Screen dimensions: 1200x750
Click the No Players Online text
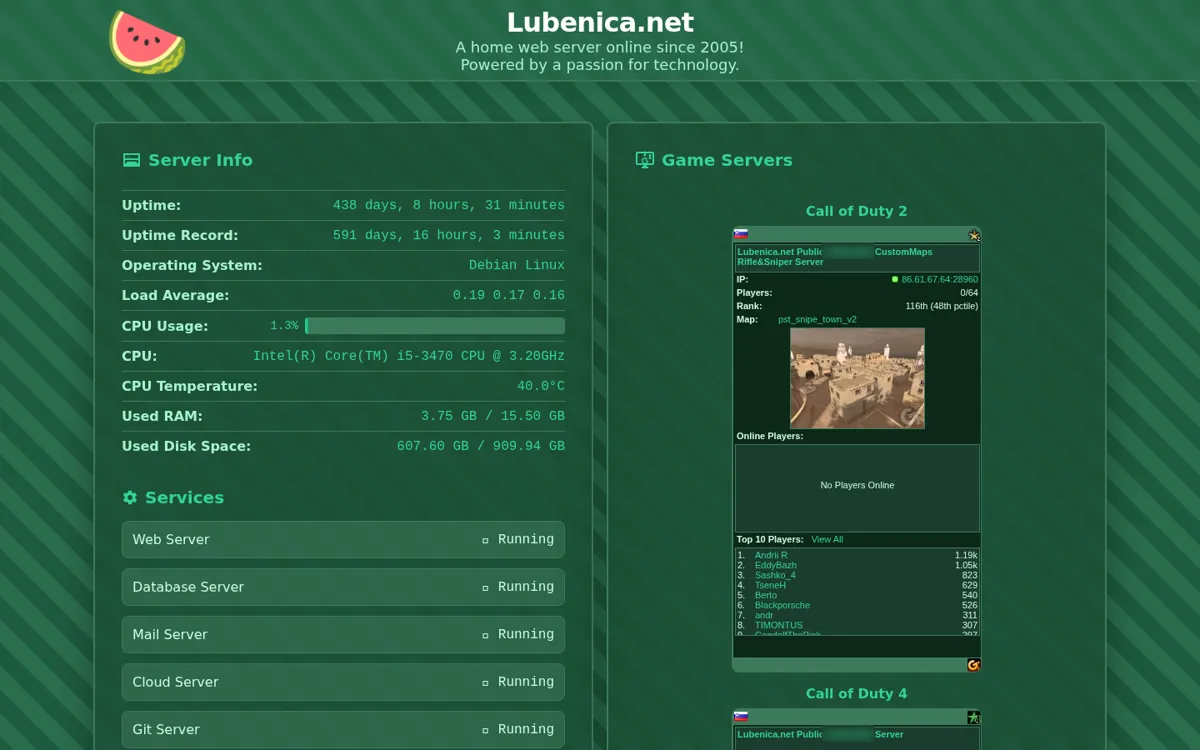pyautogui.click(x=857, y=485)
